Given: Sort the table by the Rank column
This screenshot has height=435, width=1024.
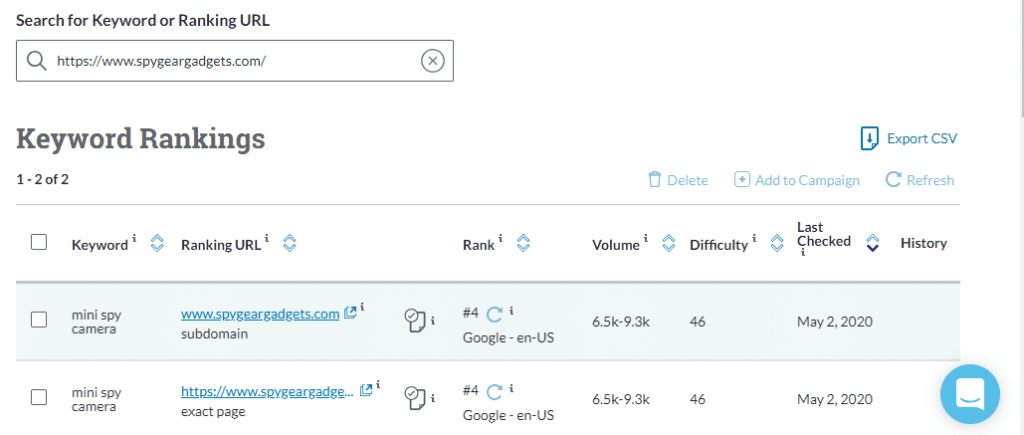Looking at the screenshot, I should click(x=522, y=243).
